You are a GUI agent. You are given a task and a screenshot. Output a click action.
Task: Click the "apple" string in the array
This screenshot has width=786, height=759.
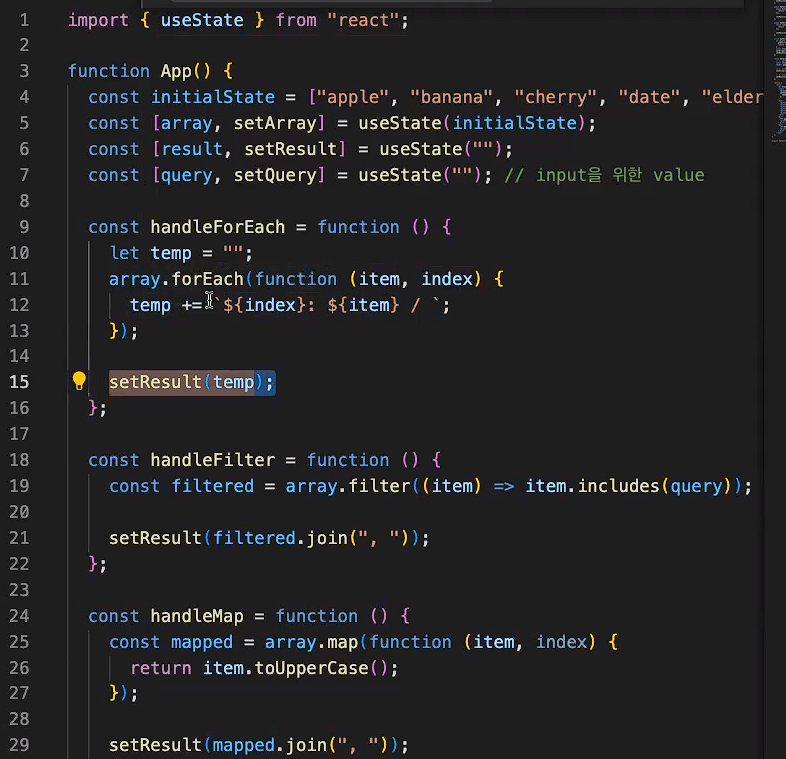(x=353, y=97)
